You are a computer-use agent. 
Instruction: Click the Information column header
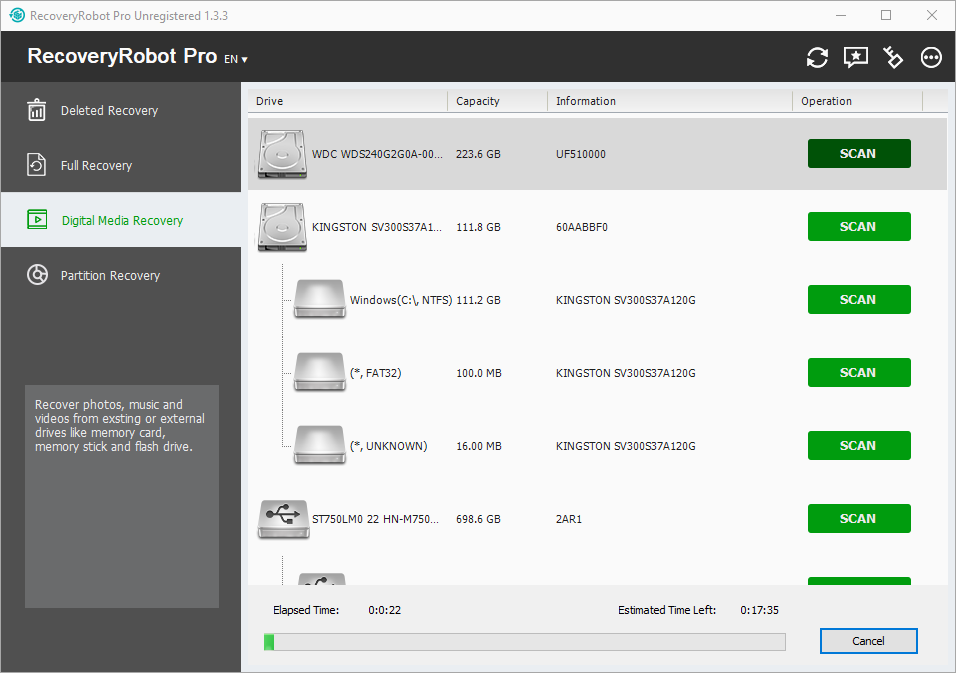(x=670, y=101)
